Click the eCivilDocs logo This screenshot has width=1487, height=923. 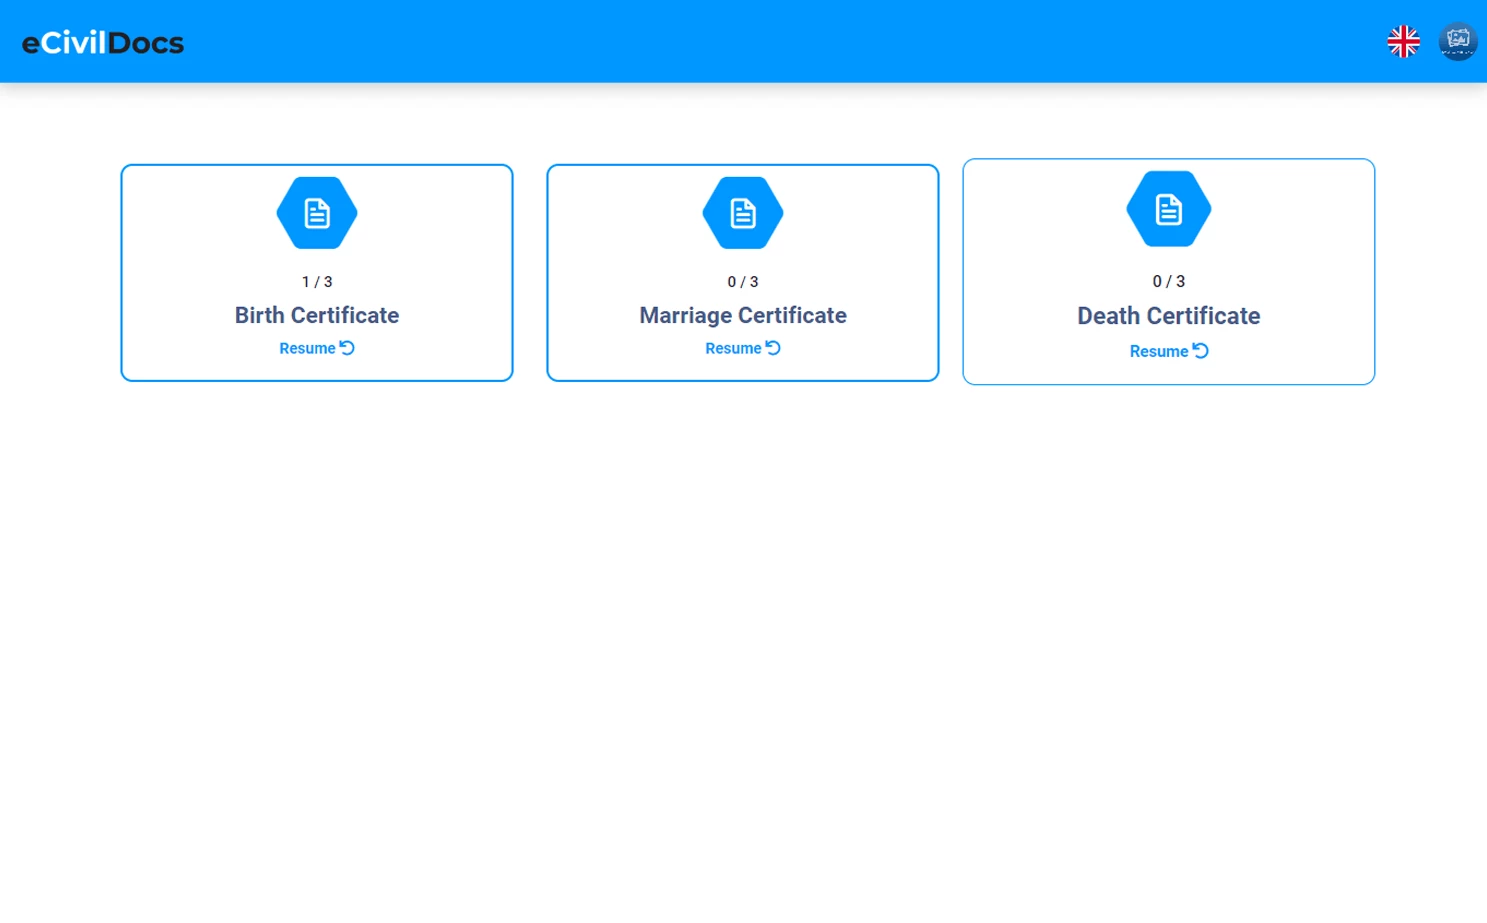pos(102,42)
